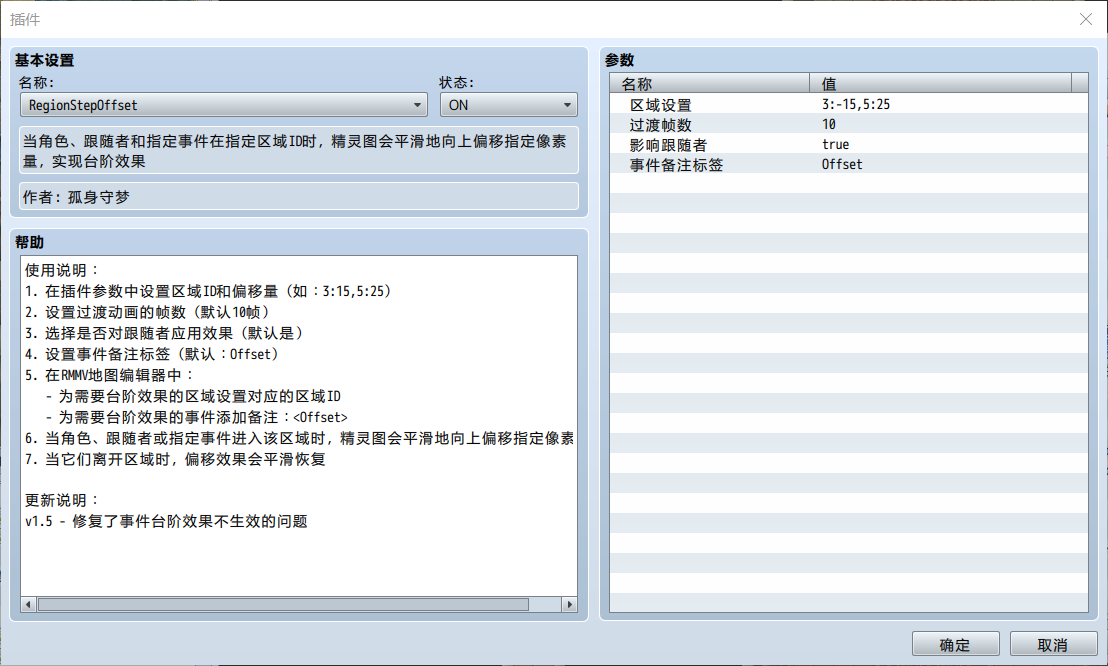Click the 值 column header
This screenshot has width=1108, height=666.
tap(941, 83)
